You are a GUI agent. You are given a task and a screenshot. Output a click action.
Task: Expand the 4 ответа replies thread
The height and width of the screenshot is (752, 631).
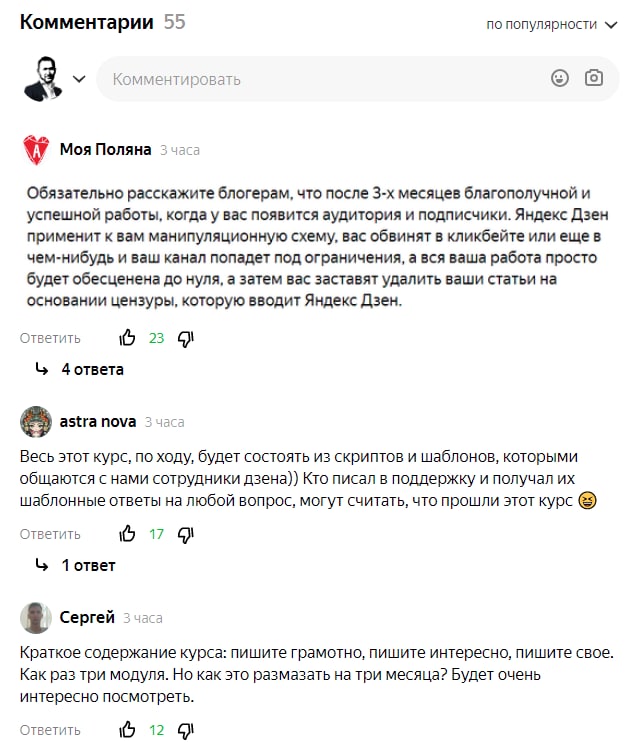[92, 369]
